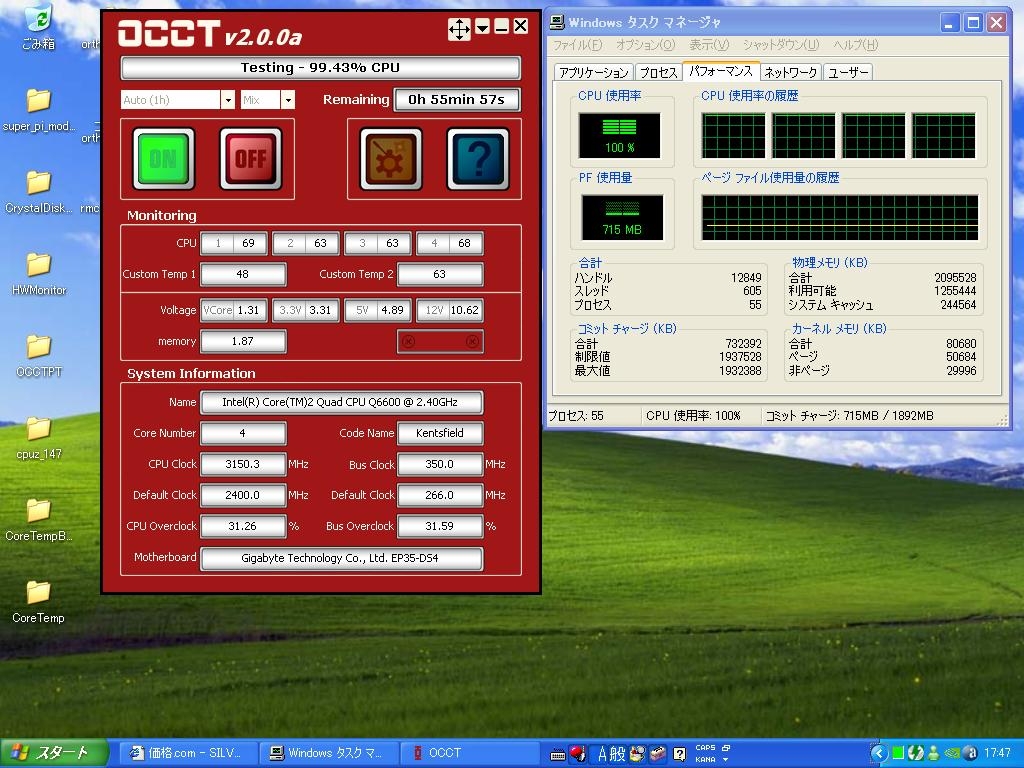Click the red IME conversion icon in language bar

point(577,753)
